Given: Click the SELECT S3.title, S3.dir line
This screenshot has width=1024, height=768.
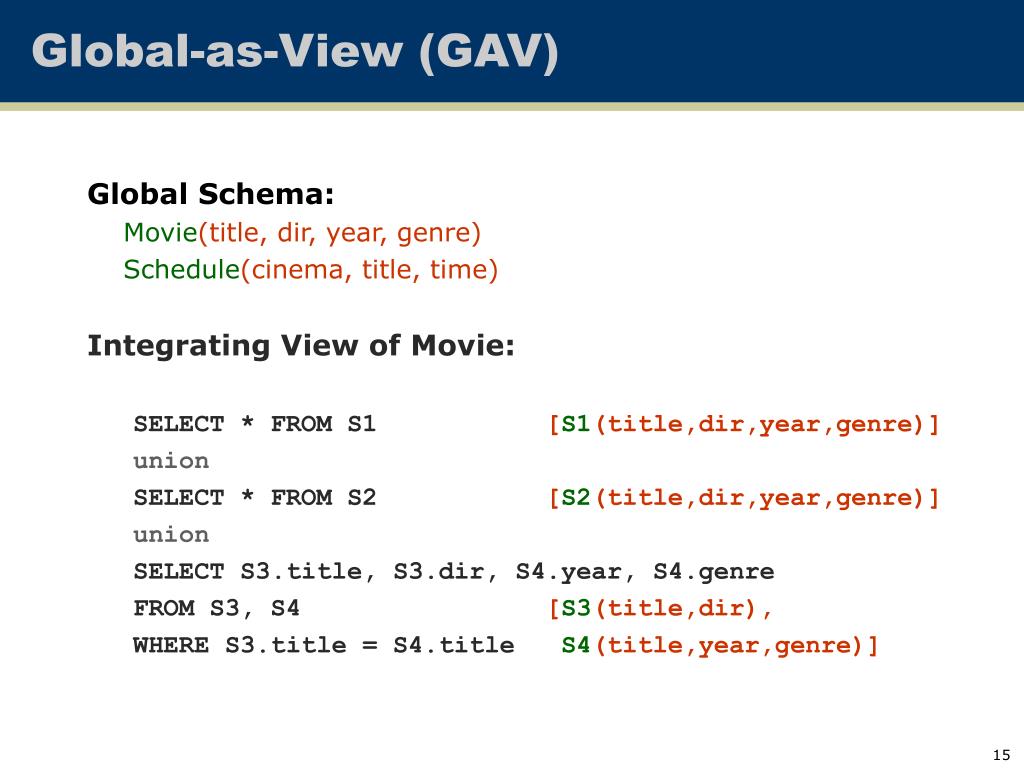Looking at the screenshot, I should 454,572.
